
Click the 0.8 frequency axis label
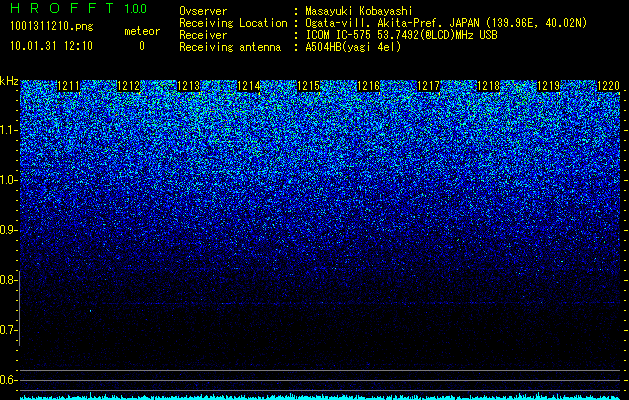click(8, 280)
